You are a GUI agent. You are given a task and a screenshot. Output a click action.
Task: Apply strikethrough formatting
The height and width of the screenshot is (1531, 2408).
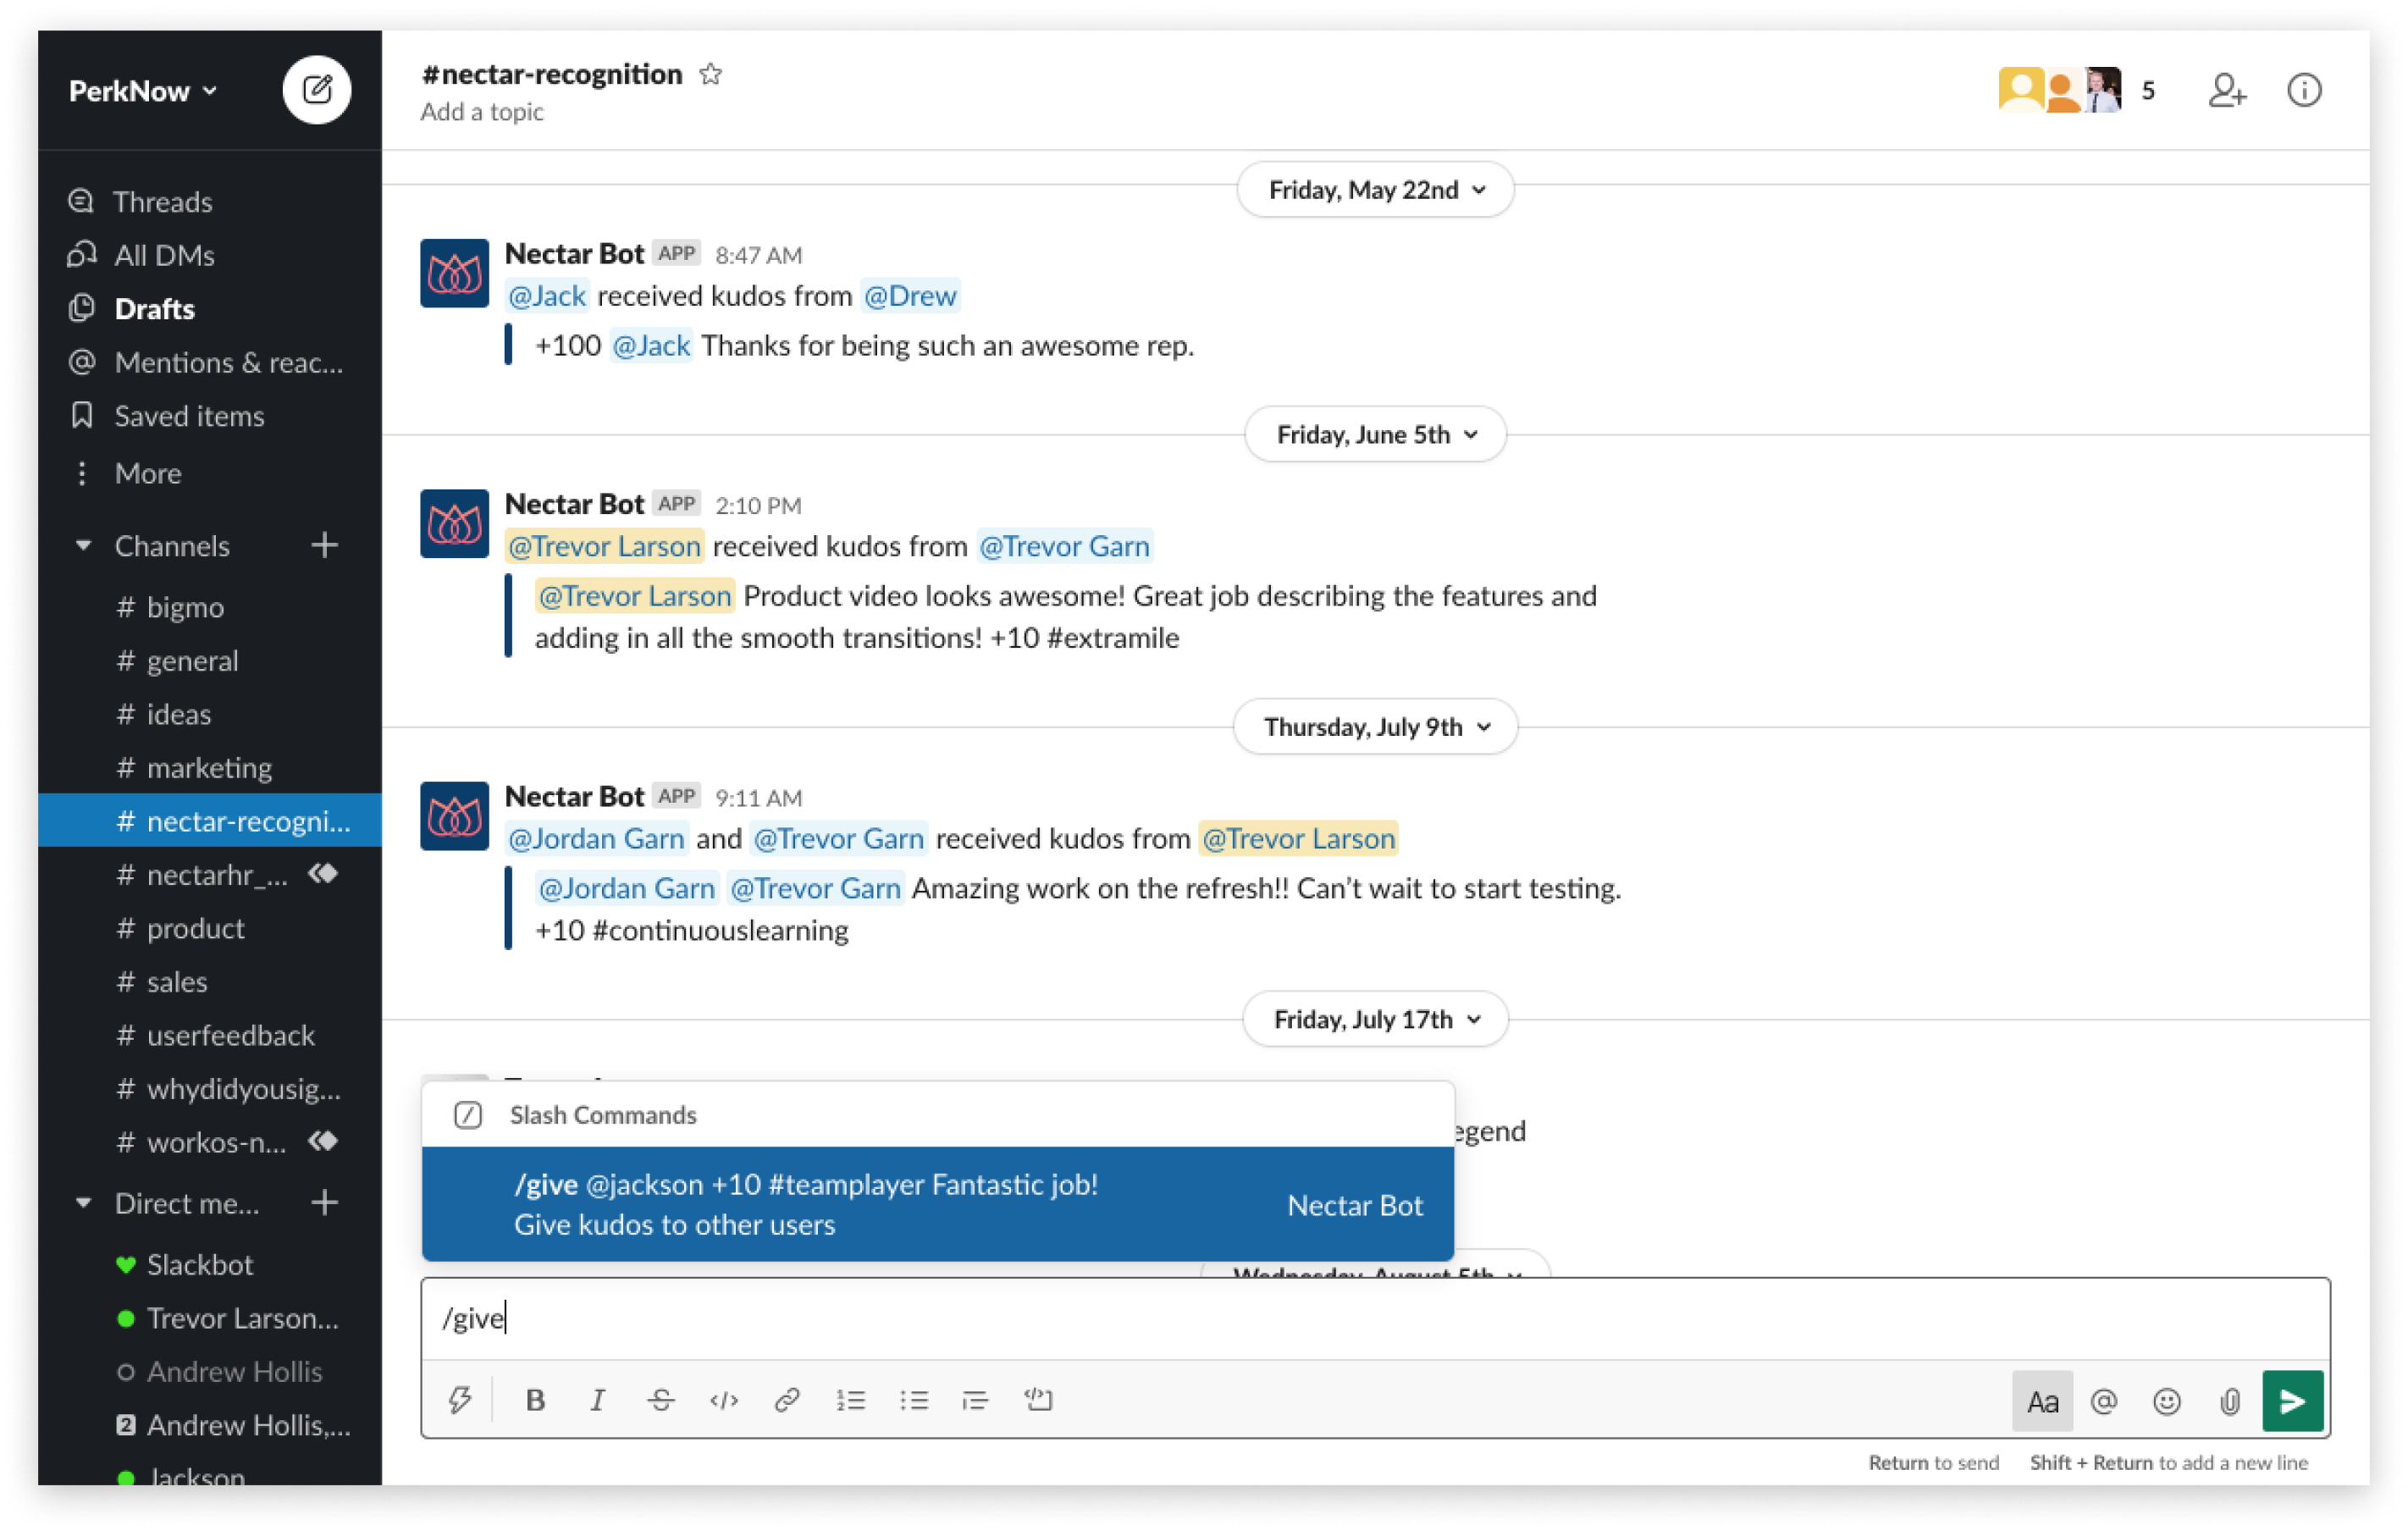[661, 1400]
